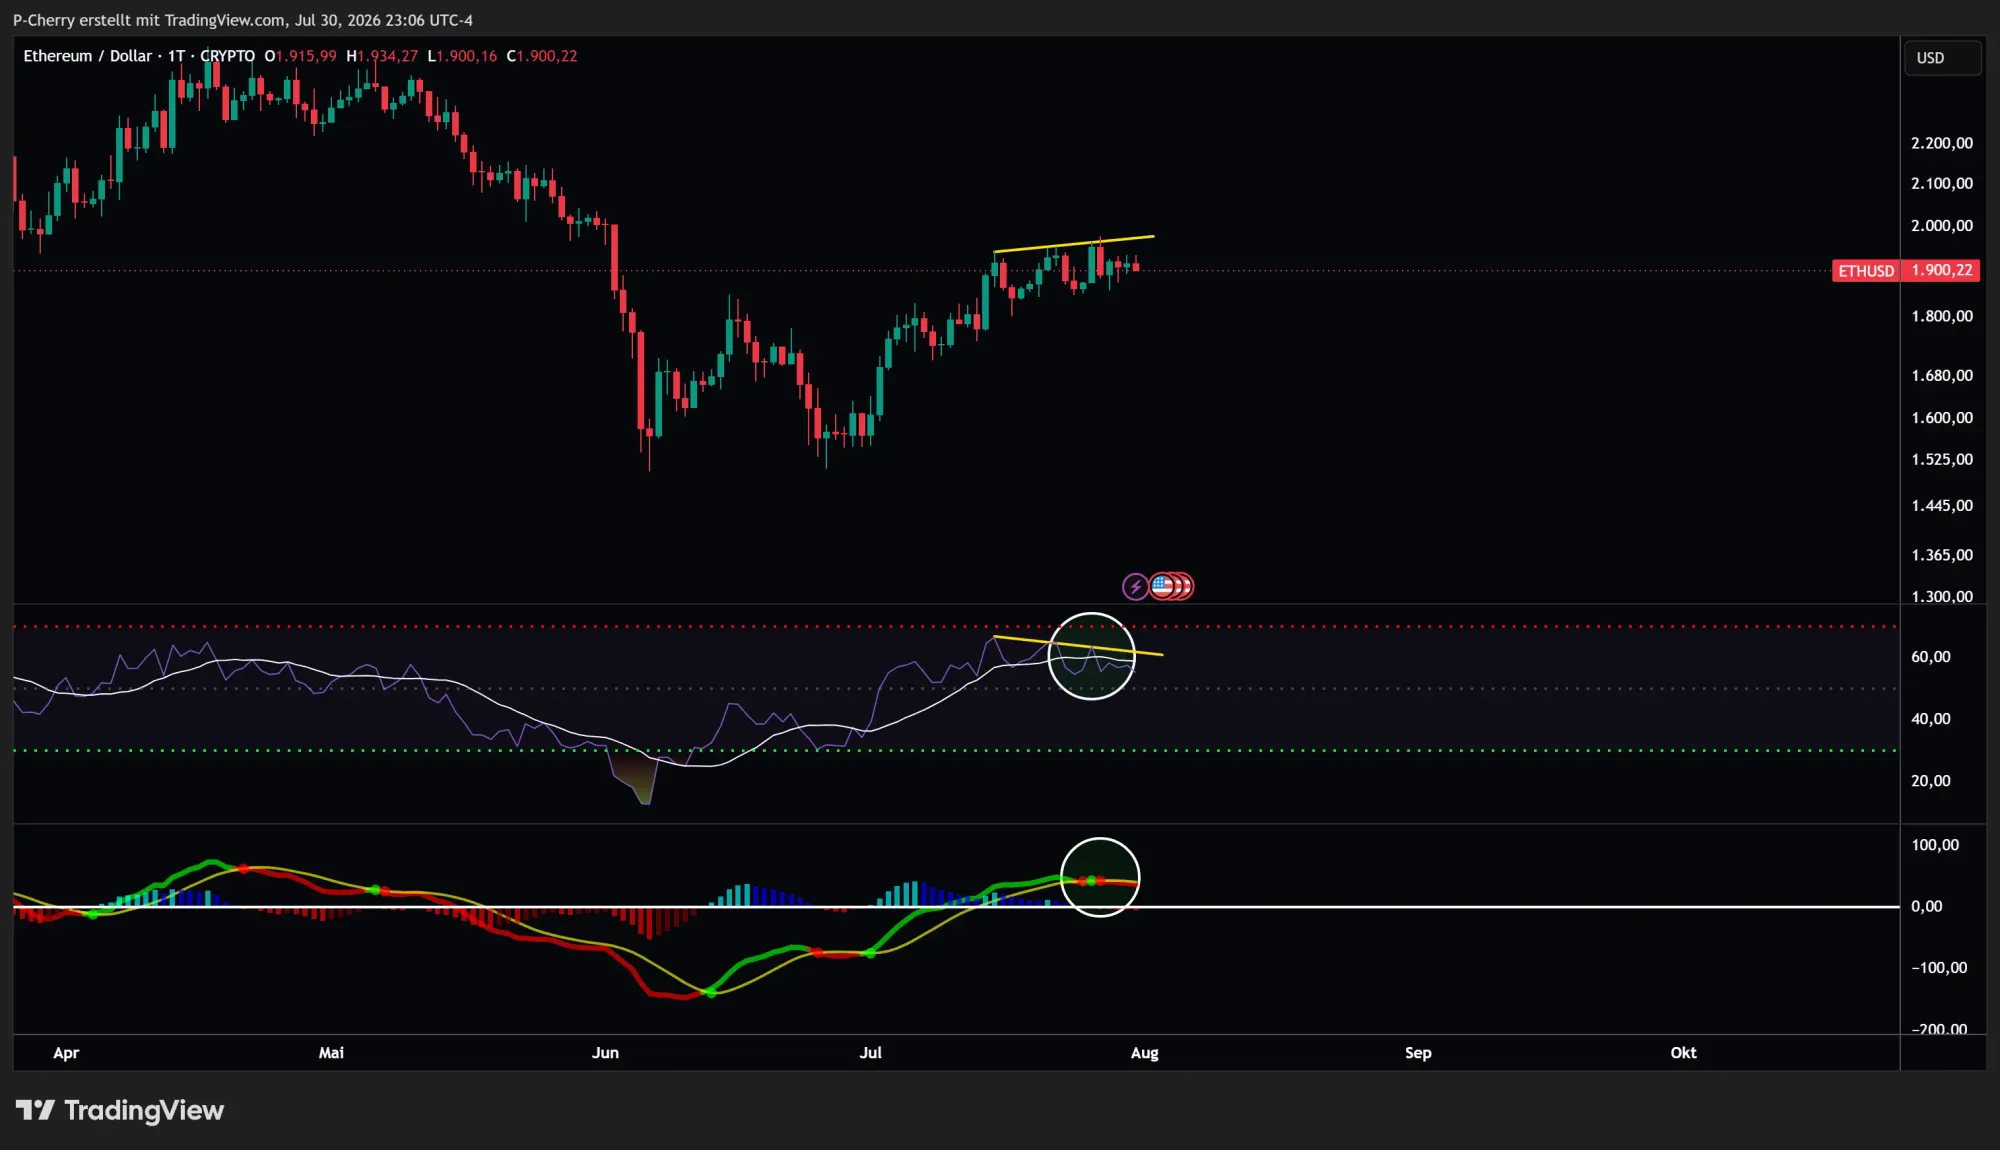Click the 'Jun' label on the time axis
The height and width of the screenshot is (1150, 2000).
[x=605, y=1053]
